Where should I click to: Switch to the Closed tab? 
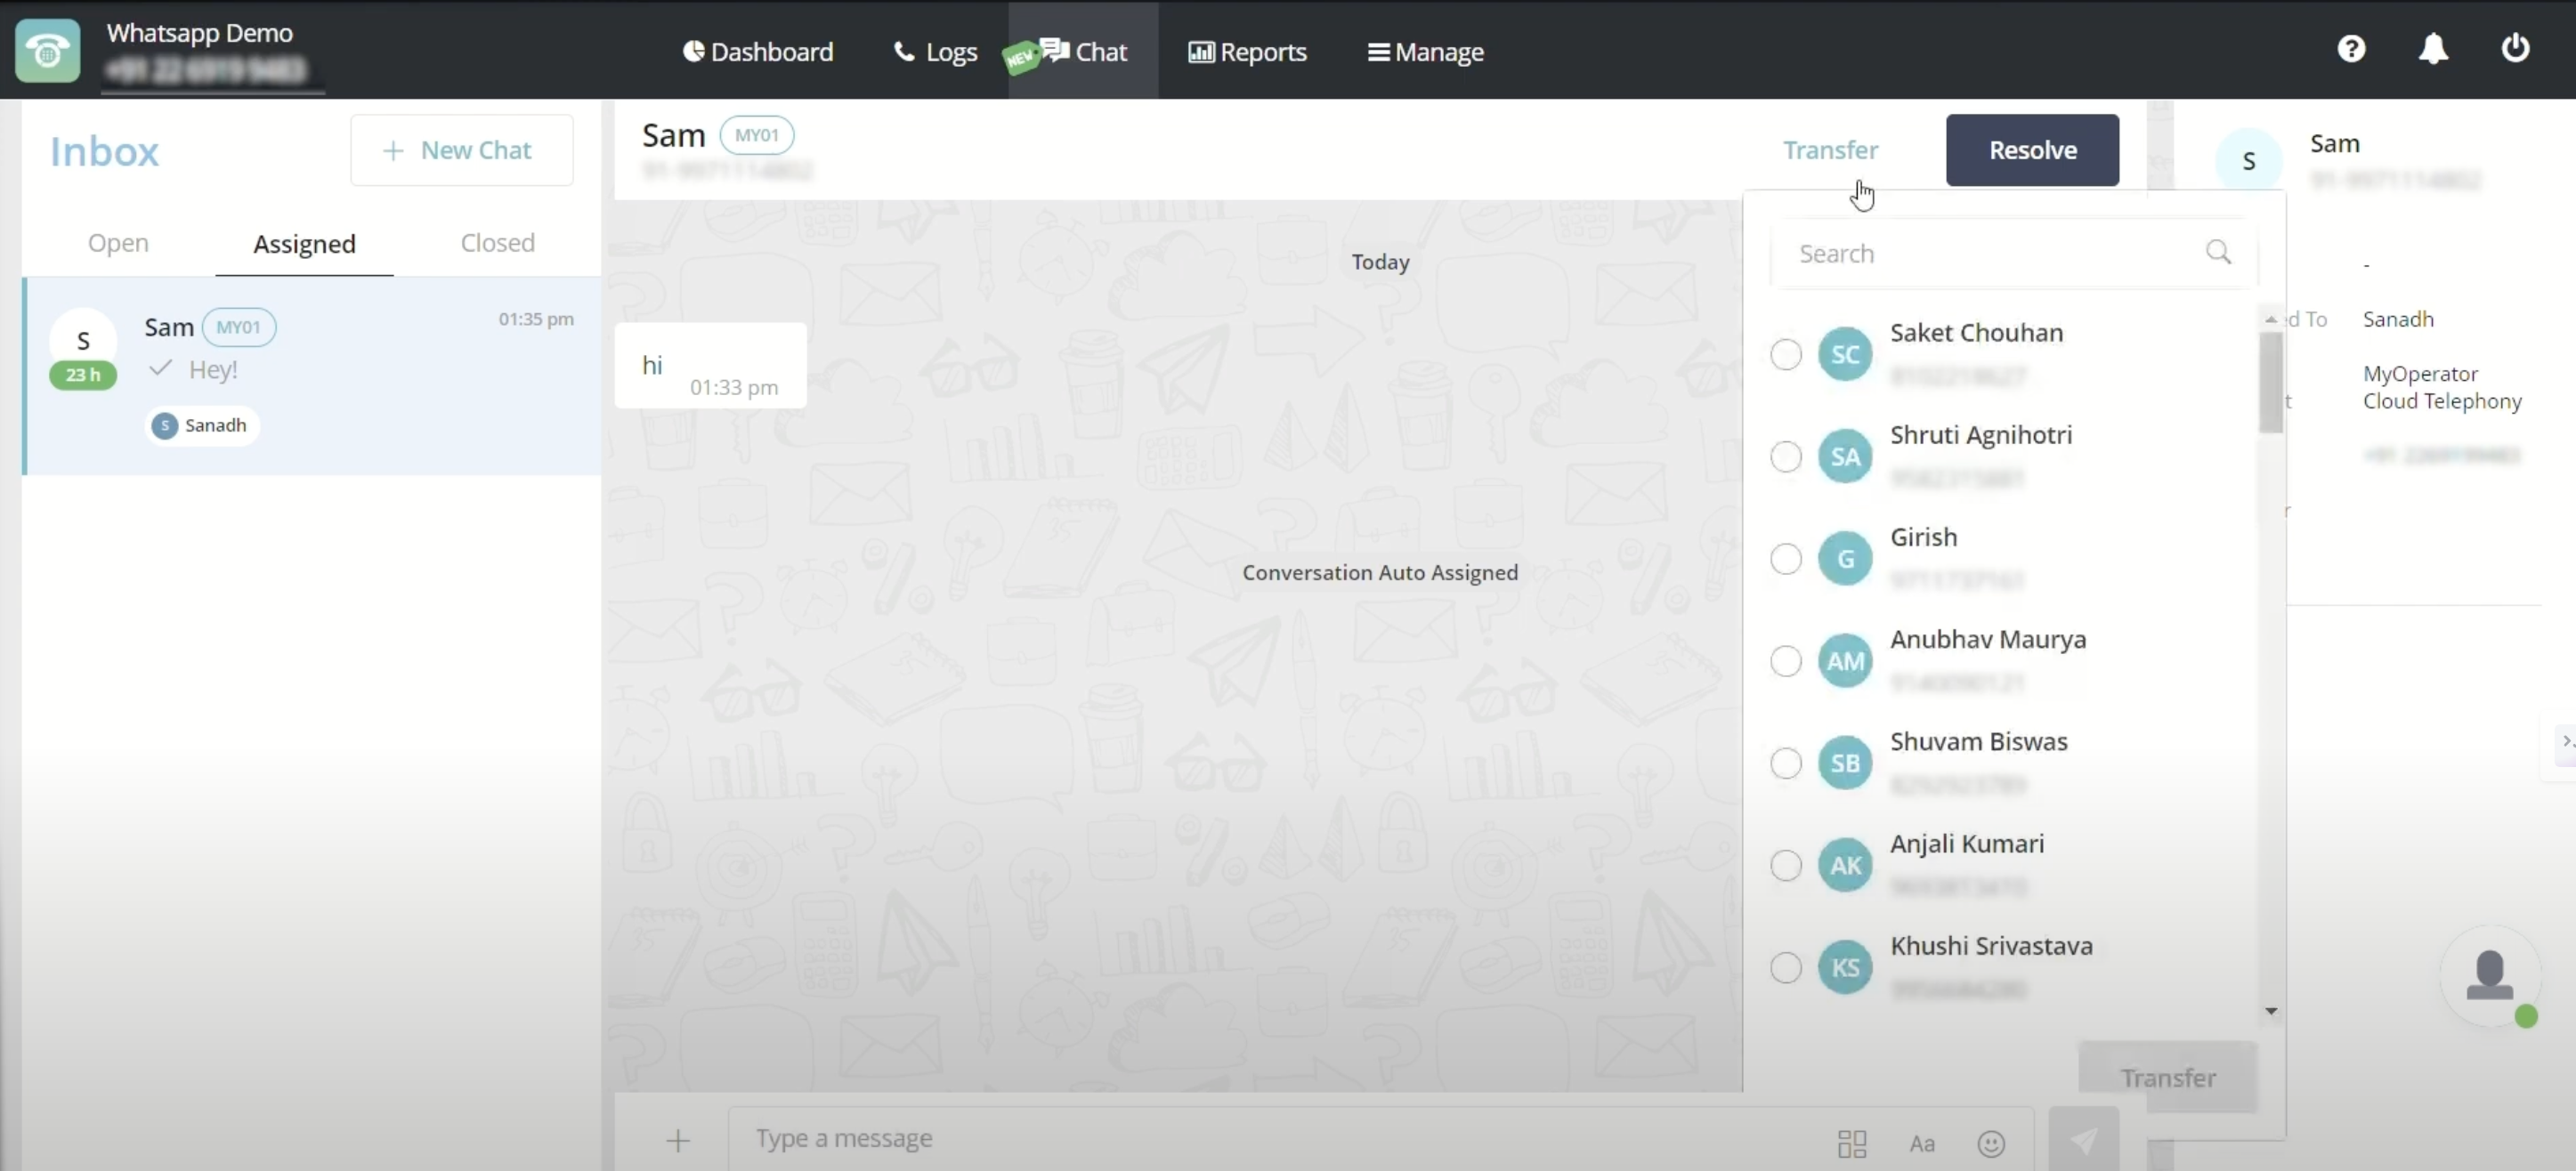[497, 243]
